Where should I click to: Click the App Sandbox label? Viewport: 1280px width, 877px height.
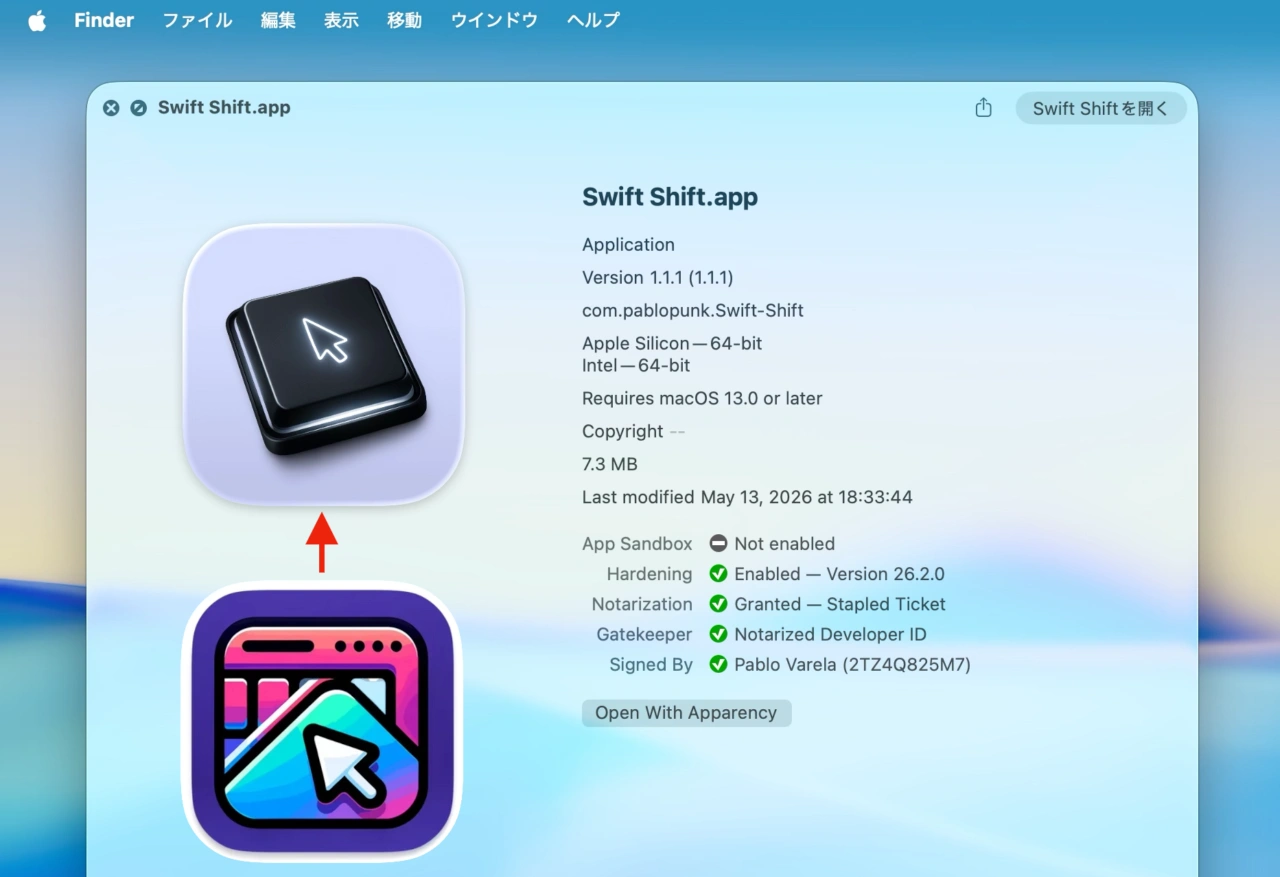[x=637, y=544]
